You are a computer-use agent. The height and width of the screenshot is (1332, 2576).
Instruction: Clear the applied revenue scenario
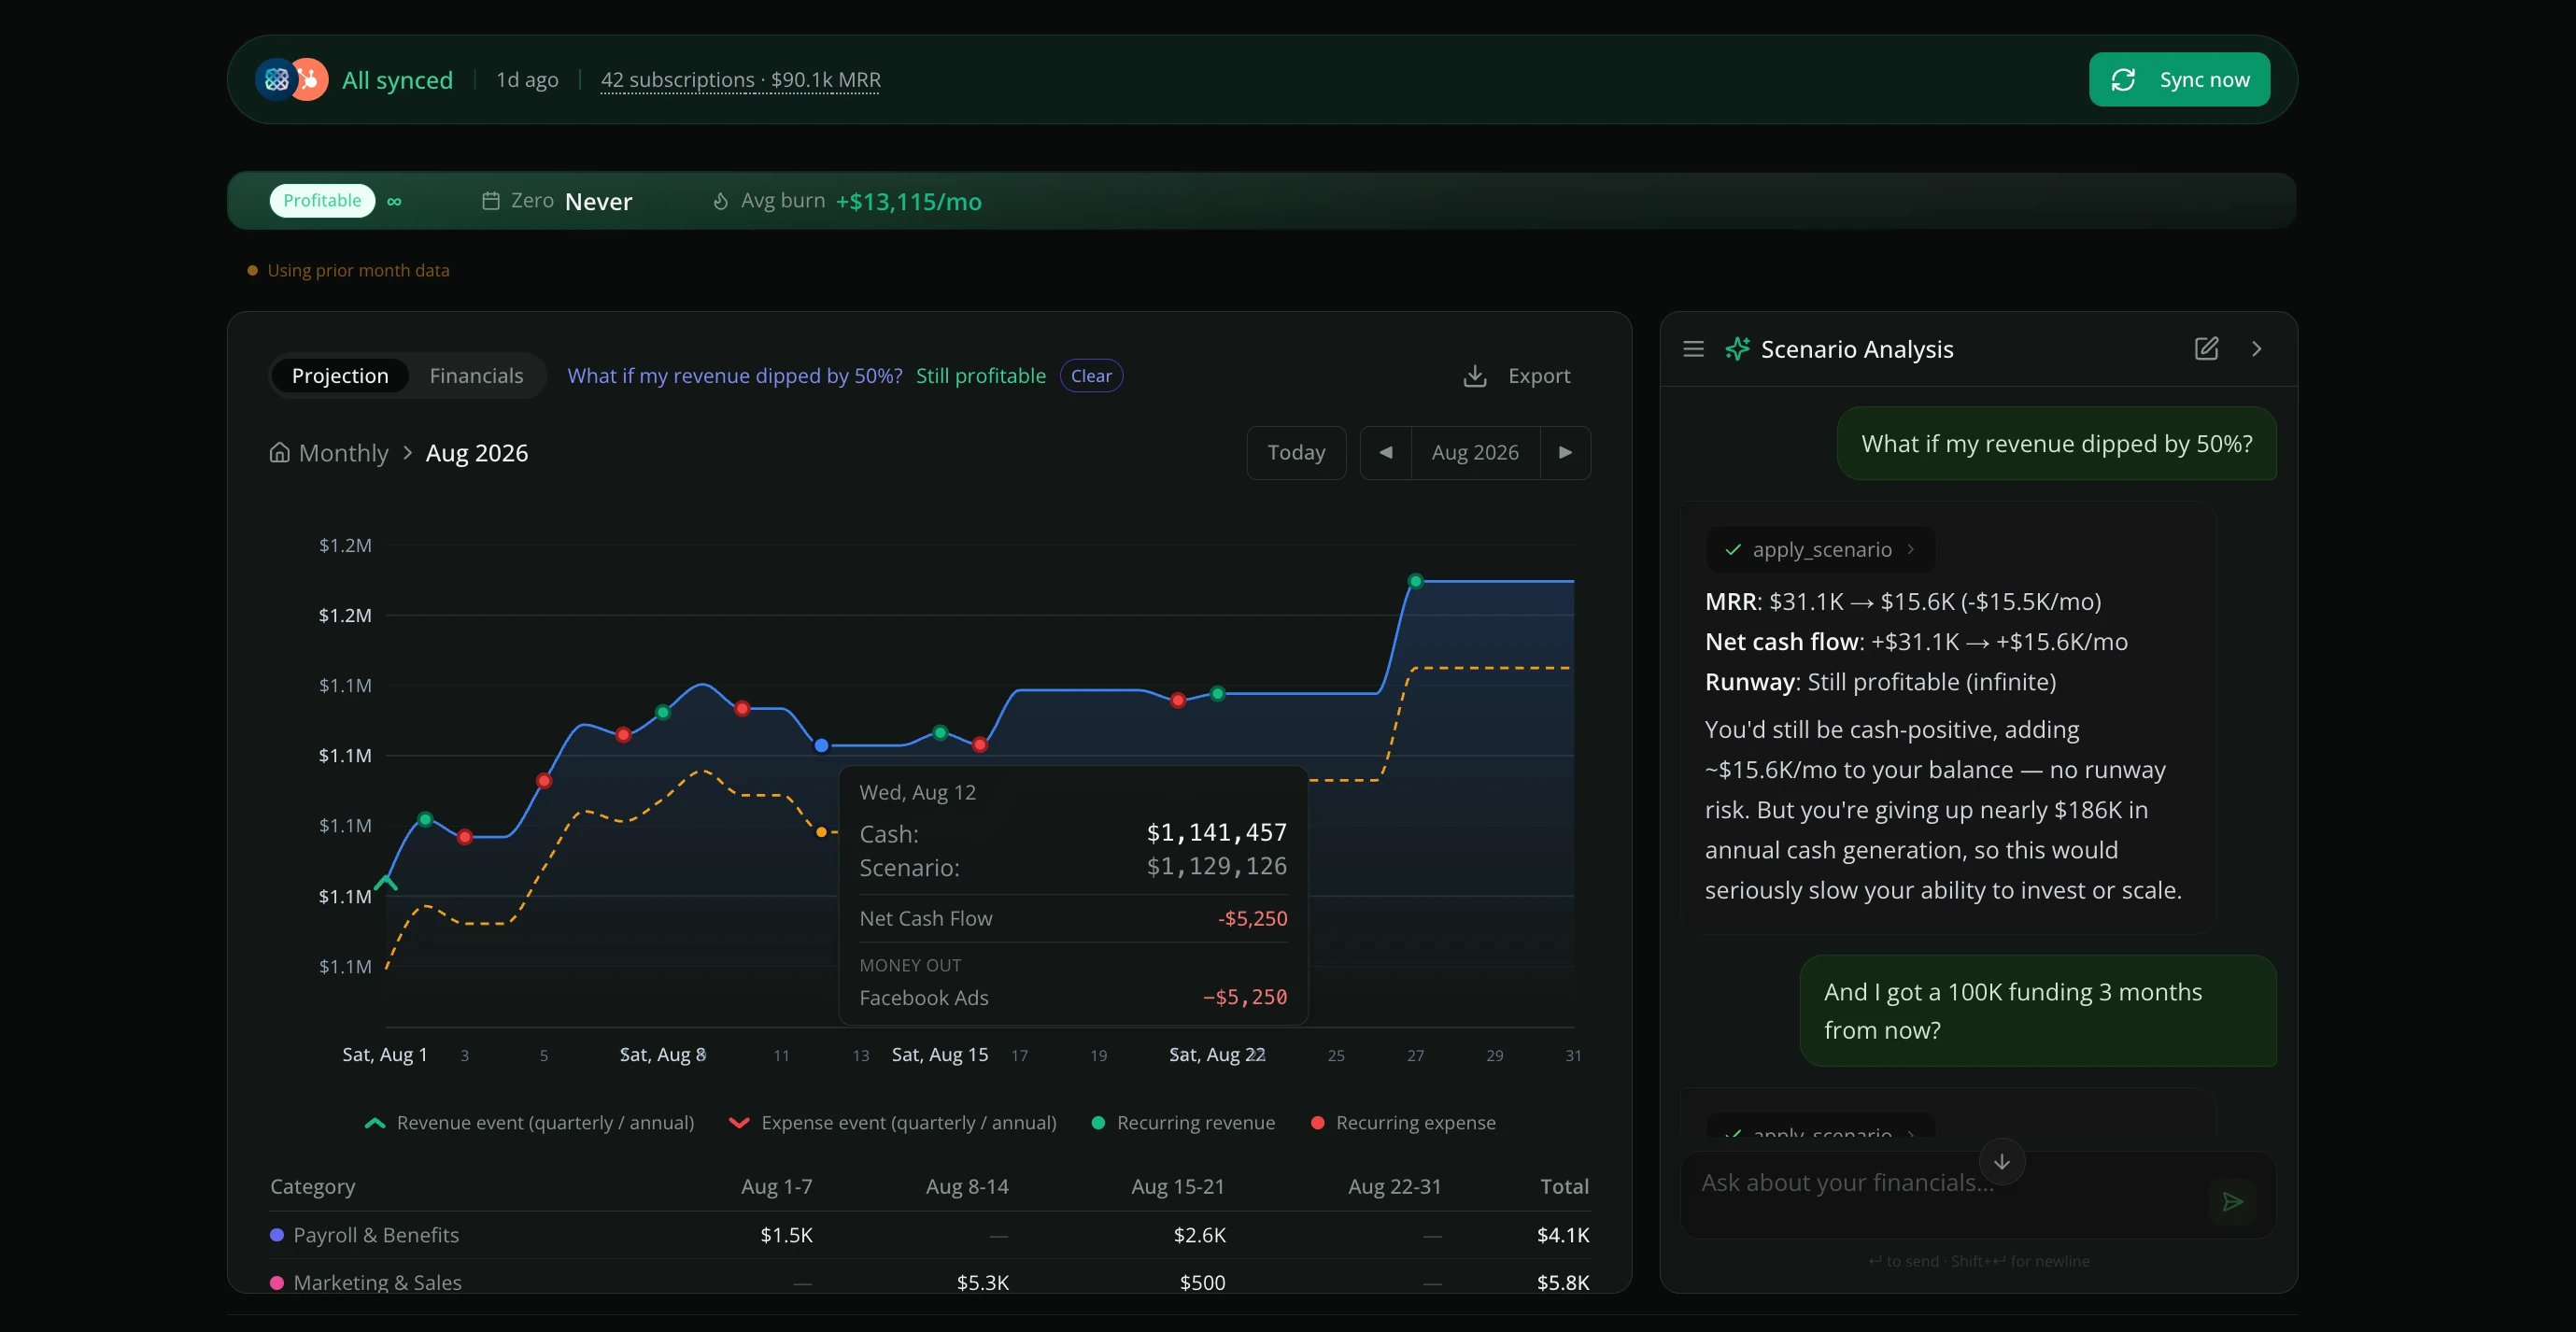1091,375
